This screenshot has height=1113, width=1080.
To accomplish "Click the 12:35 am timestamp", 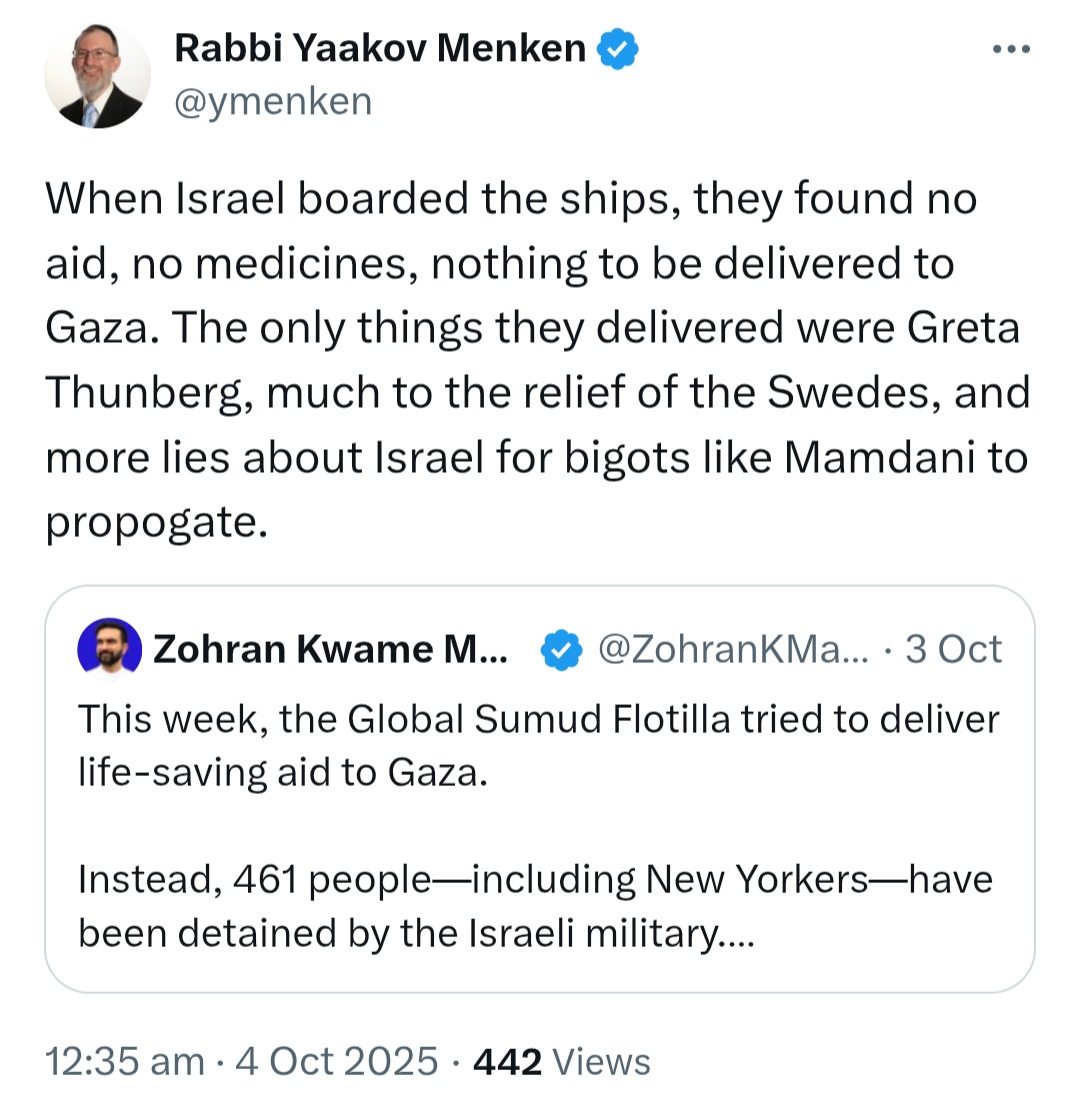I will (x=125, y=1061).
